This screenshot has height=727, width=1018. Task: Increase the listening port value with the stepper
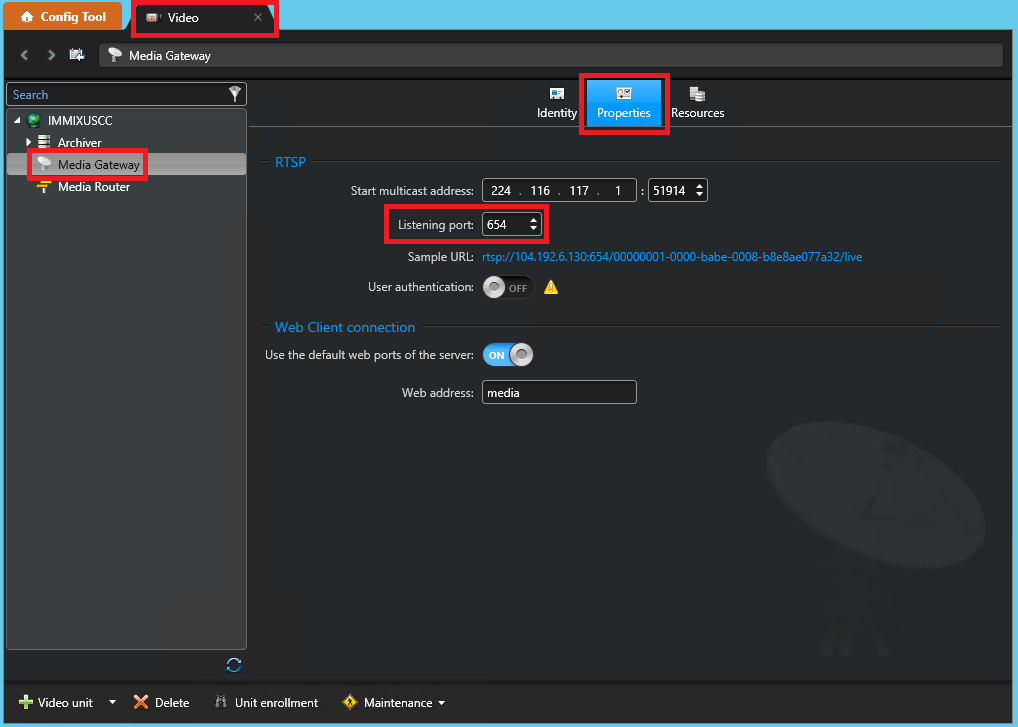point(533,220)
